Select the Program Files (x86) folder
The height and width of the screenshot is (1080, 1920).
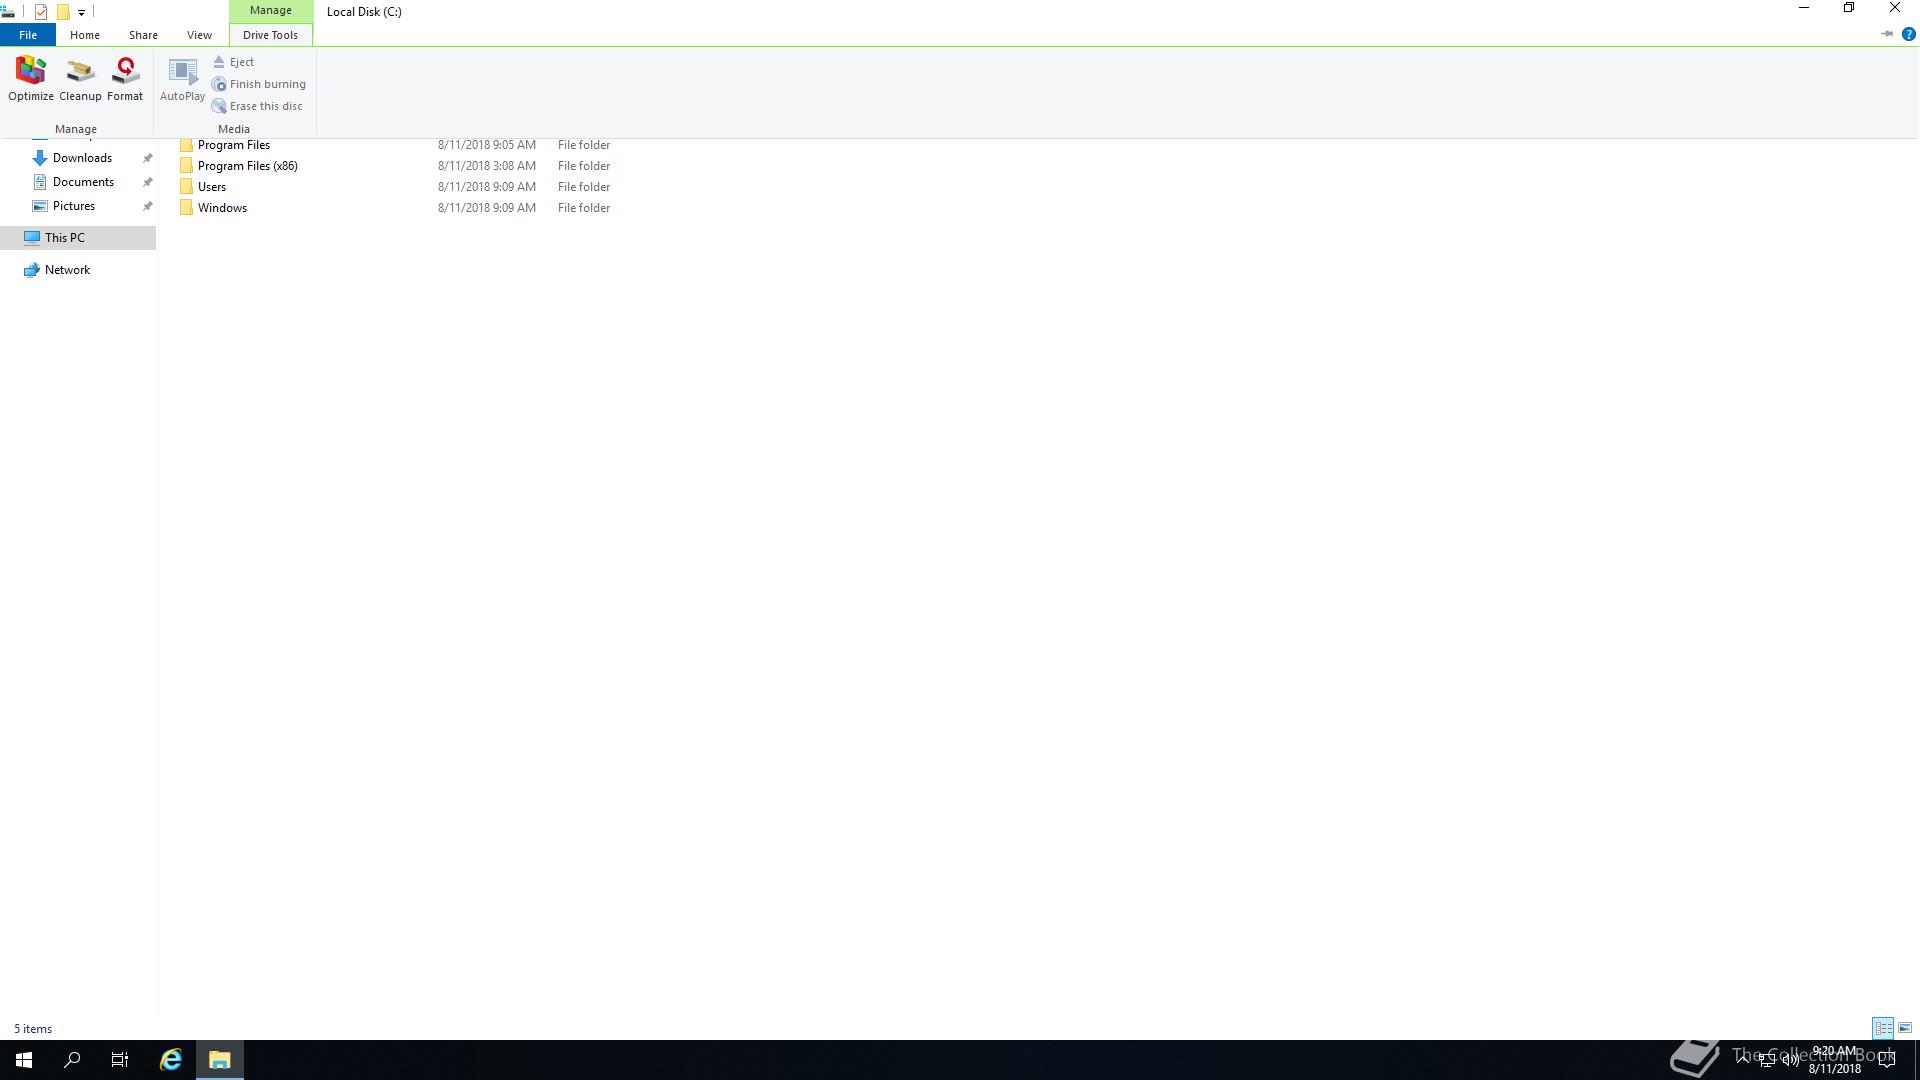(x=248, y=166)
